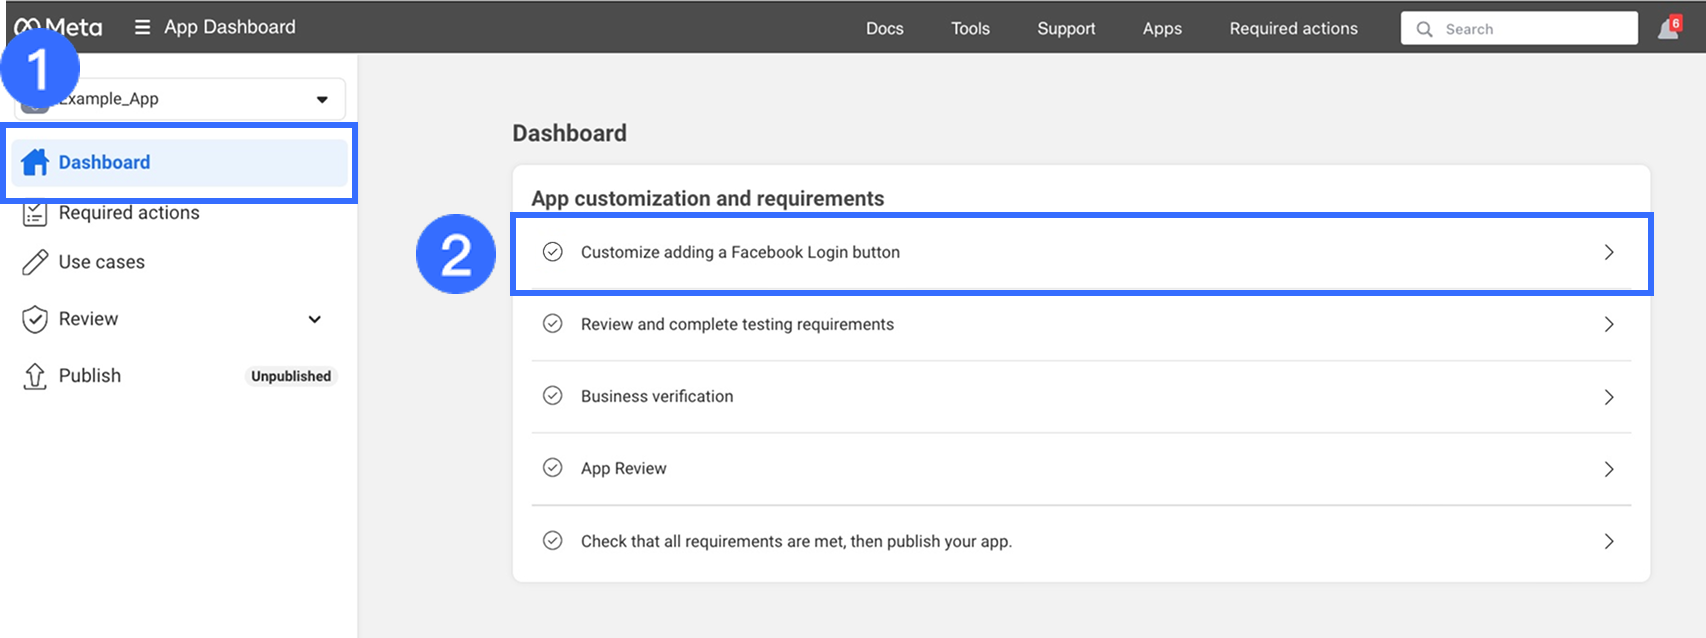Click the Review shield icon
Screen dimensions: 1706x638
pyautogui.click(x=35, y=319)
